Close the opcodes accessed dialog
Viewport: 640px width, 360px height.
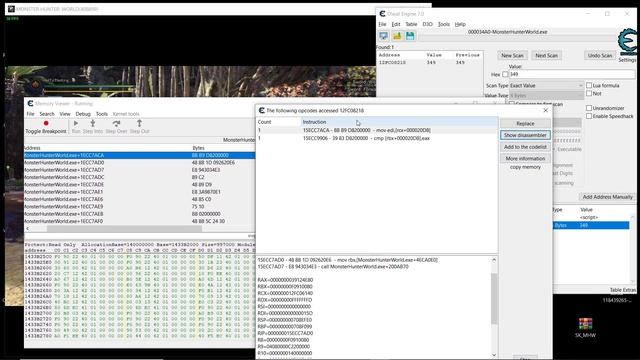pyautogui.click(x=546, y=110)
